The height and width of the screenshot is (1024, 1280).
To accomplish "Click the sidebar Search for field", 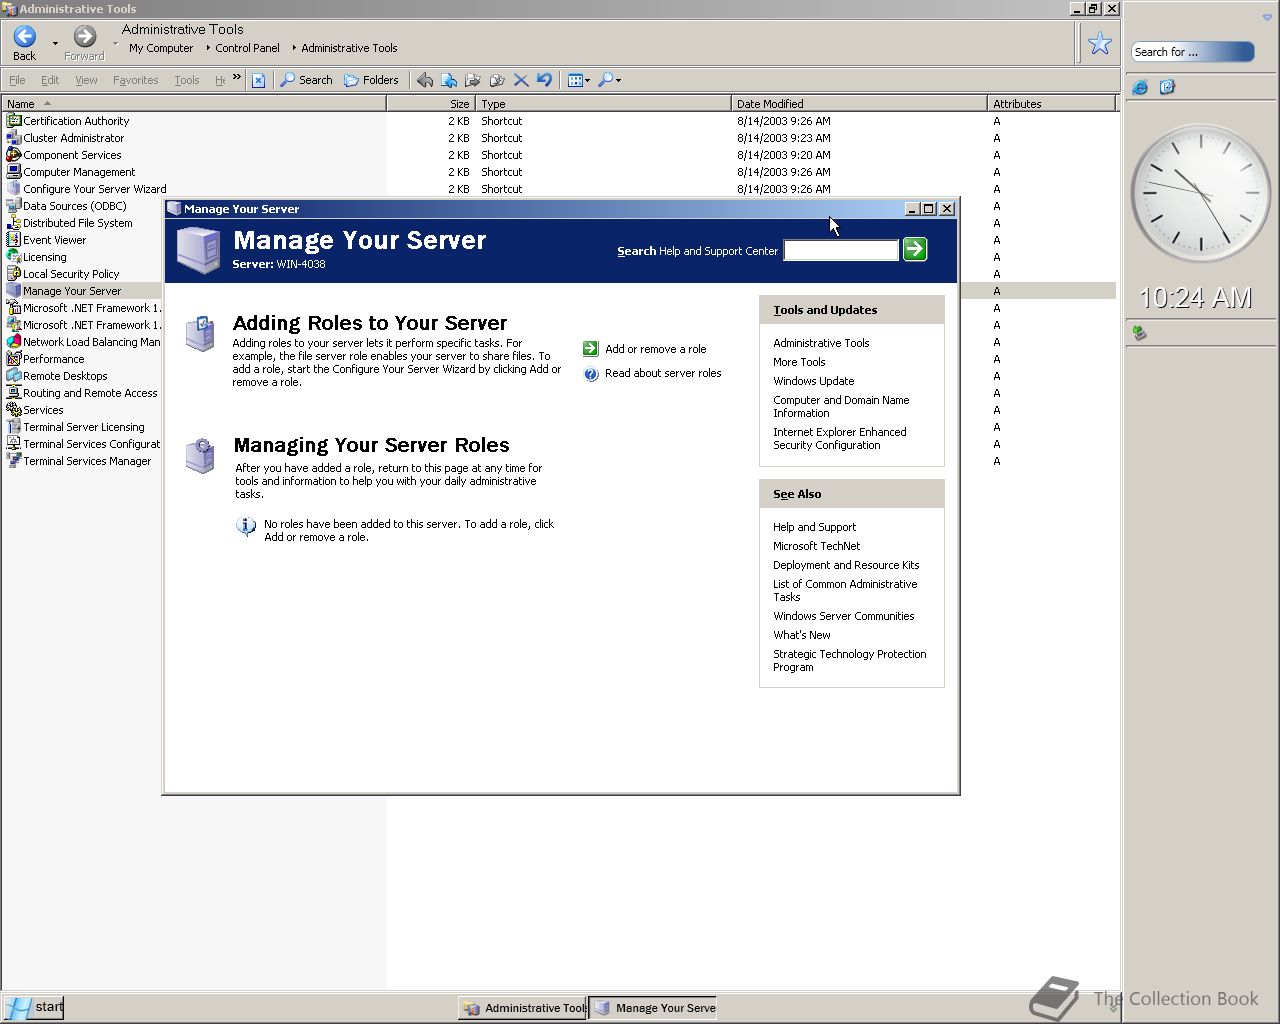I will 1192,52.
